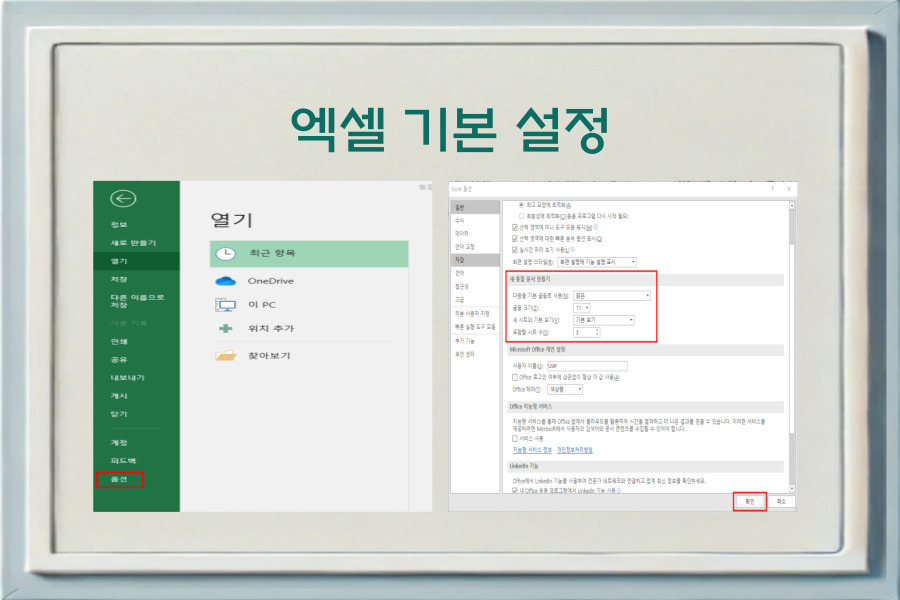The image size is (900, 600).
Task: Open 게시 in the backstage menu
Action: (x=119, y=396)
